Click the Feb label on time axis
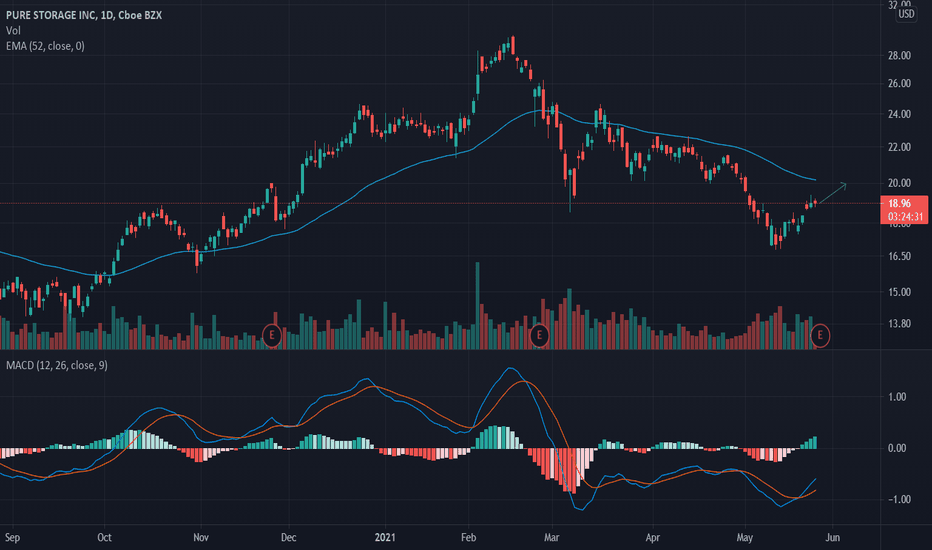The height and width of the screenshot is (550, 932). click(x=468, y=538)
